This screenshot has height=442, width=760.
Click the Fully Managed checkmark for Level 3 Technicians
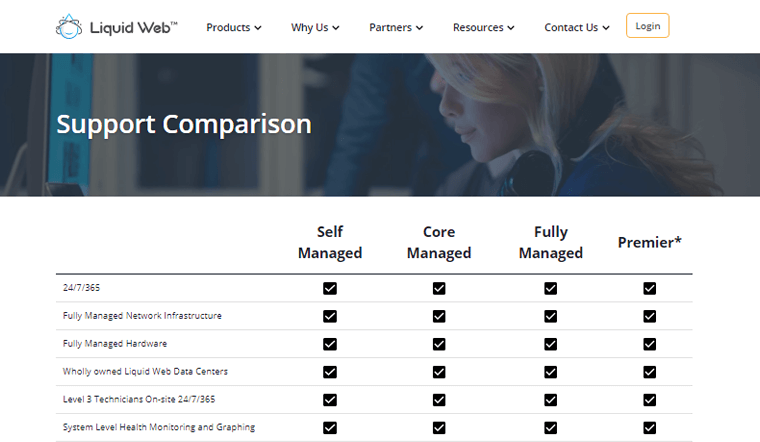click(551, 400)
